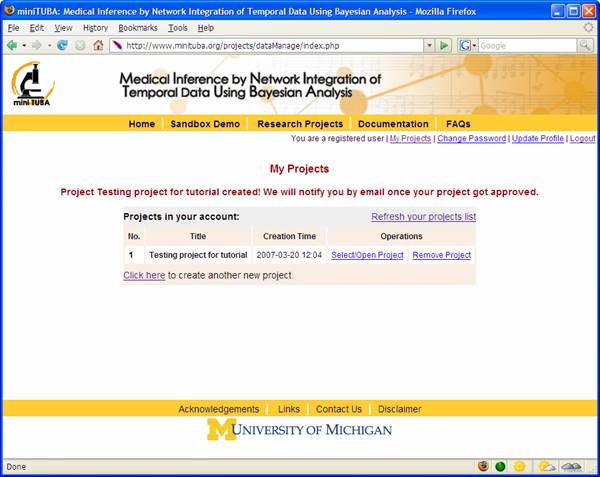The height and width of the screenshot is (477, 600).
Task: Open the File menu
Action: pyautogui.click(x=13, y=28)
